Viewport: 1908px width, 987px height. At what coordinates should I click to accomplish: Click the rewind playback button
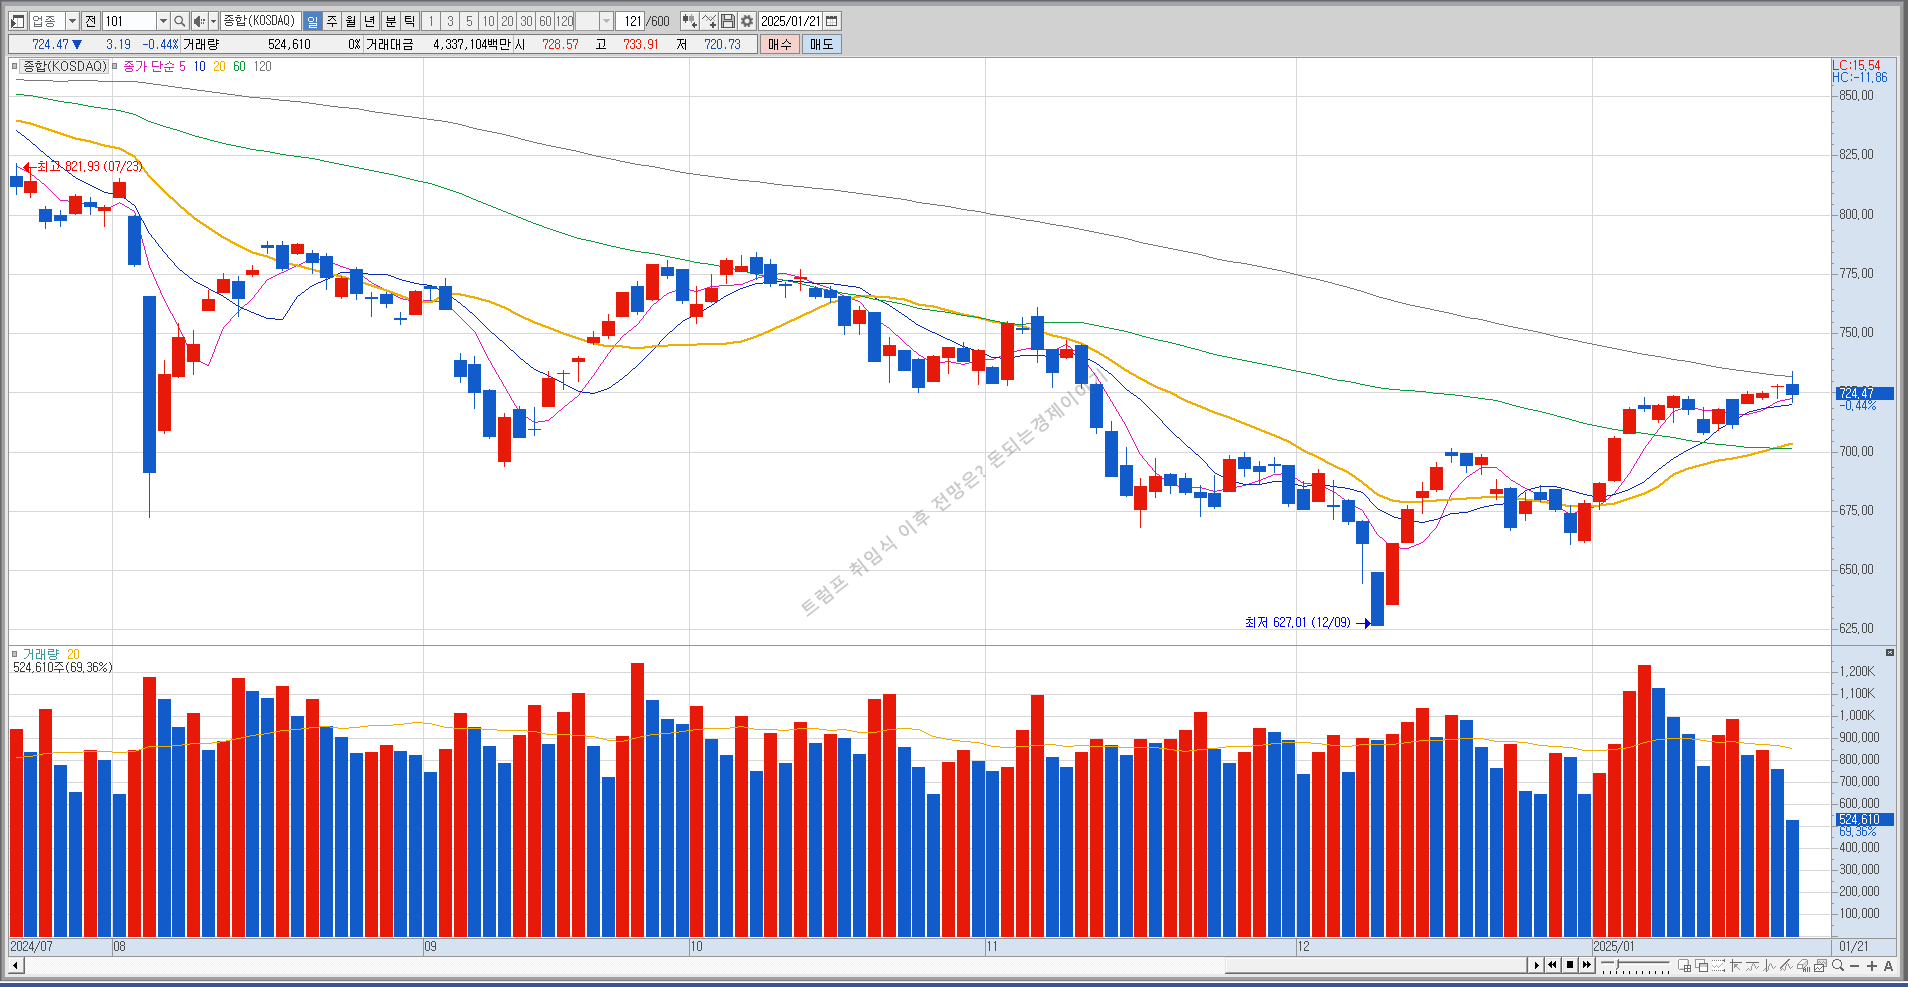(1552, 965)
